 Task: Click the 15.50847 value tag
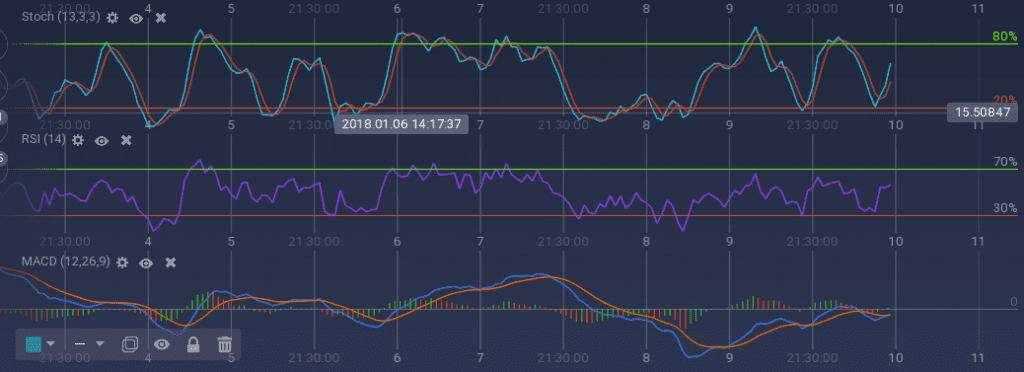pos(982,112)
